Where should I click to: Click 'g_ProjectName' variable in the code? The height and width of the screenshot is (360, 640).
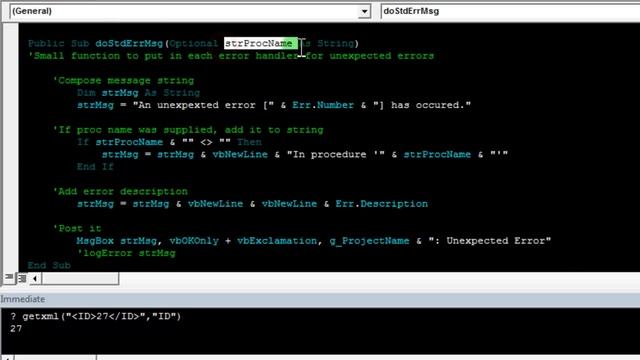click(x=369, y=241)
